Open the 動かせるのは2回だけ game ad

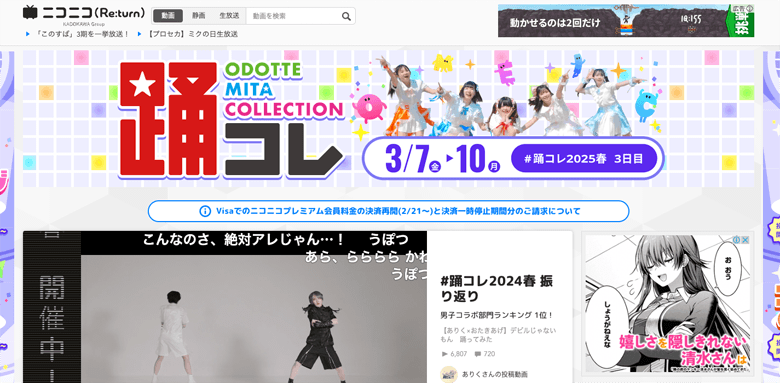coord(626,21)
